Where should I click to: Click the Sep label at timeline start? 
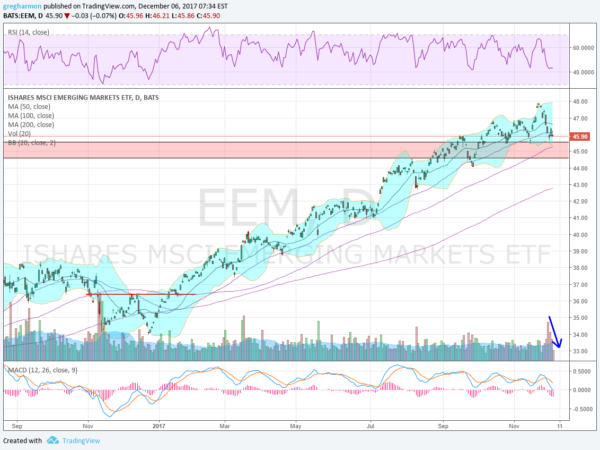[17, 426]
